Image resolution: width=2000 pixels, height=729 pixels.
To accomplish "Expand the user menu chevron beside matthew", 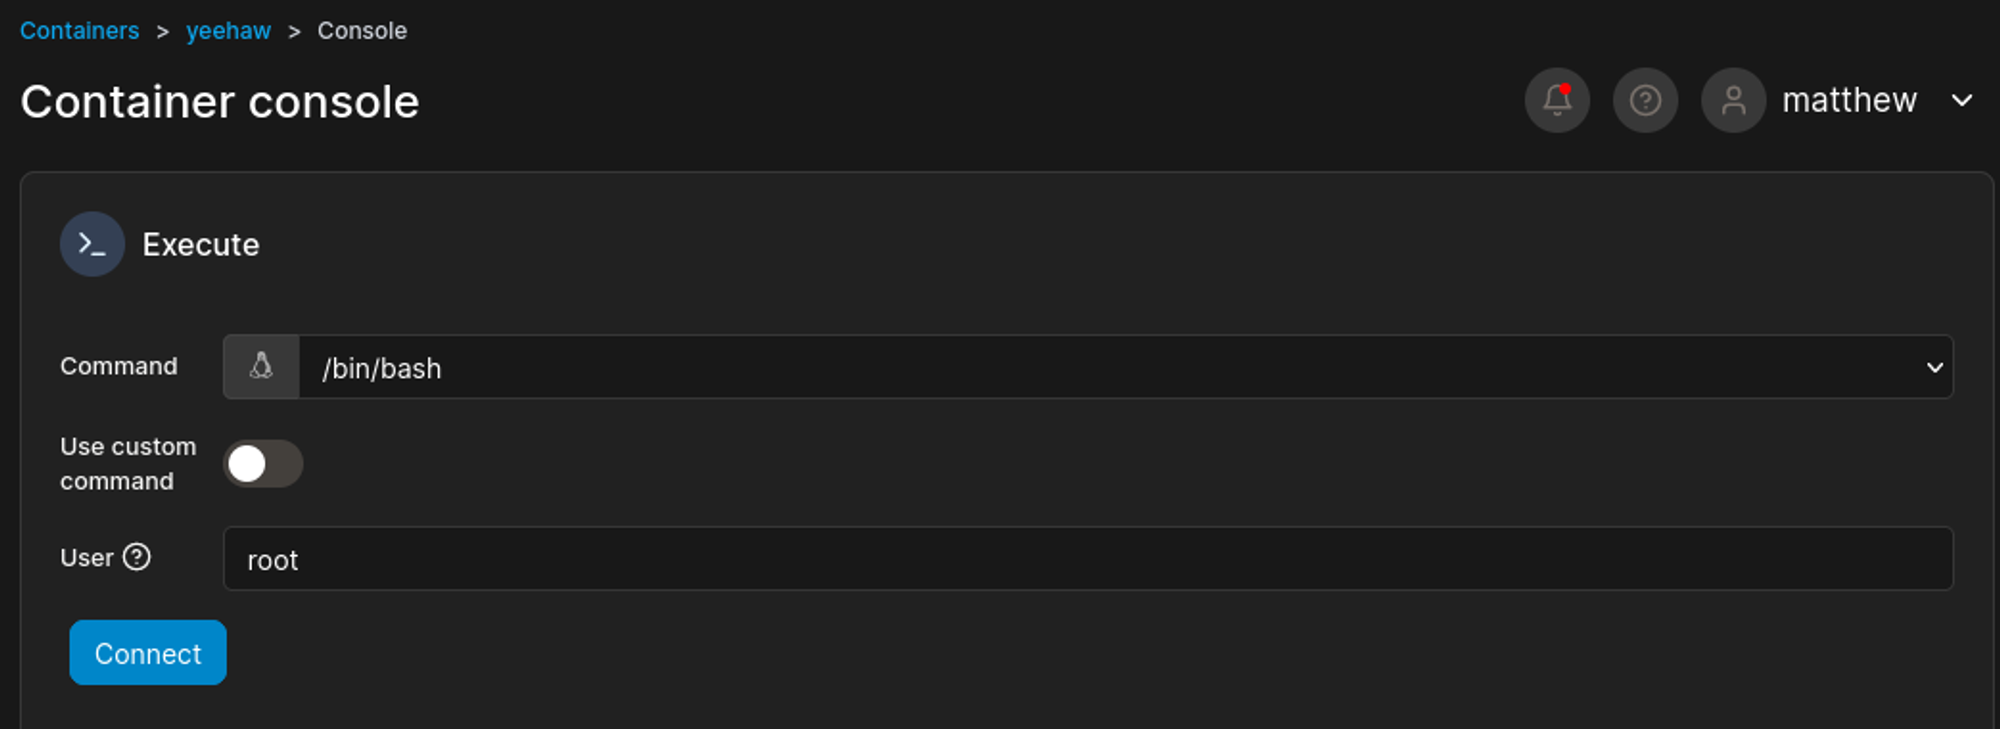I will [1962, 100].
